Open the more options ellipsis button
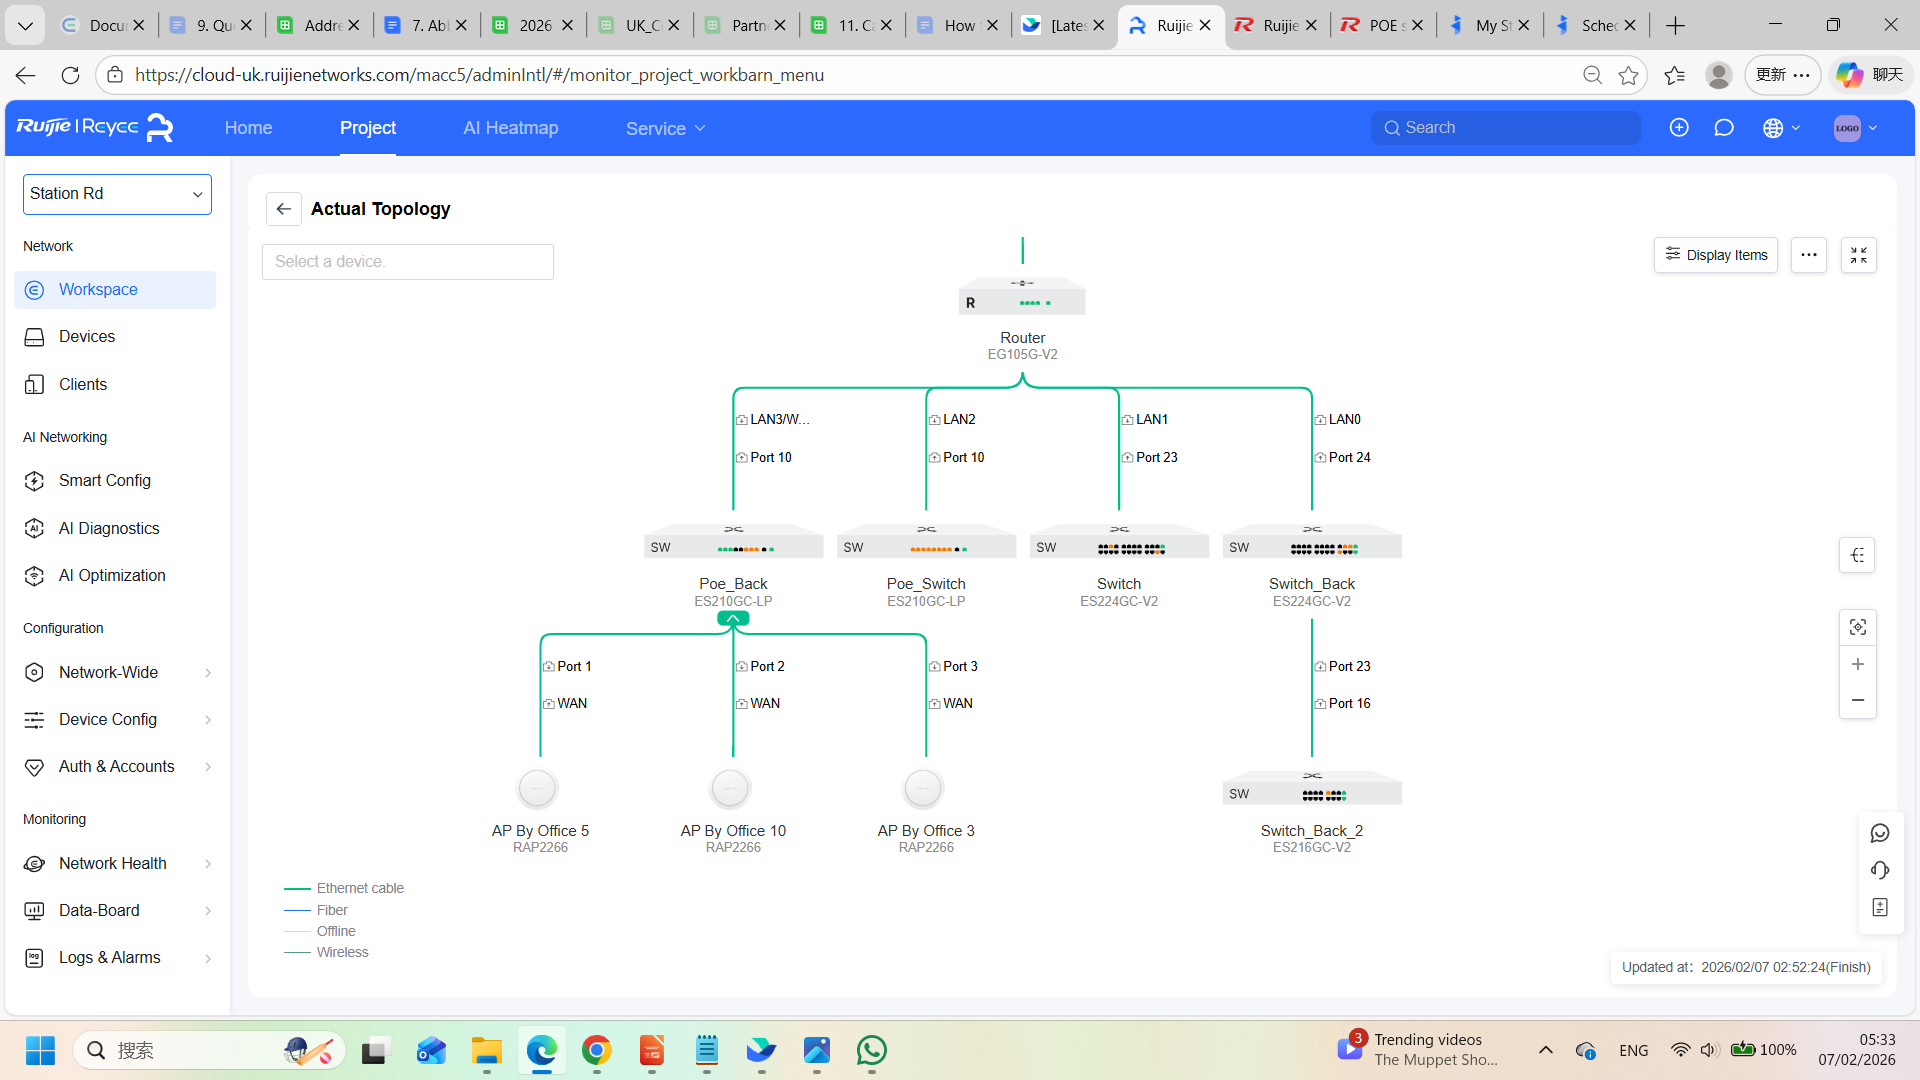This screenshot has width=1920, height=1080. tap(1808, 255)
